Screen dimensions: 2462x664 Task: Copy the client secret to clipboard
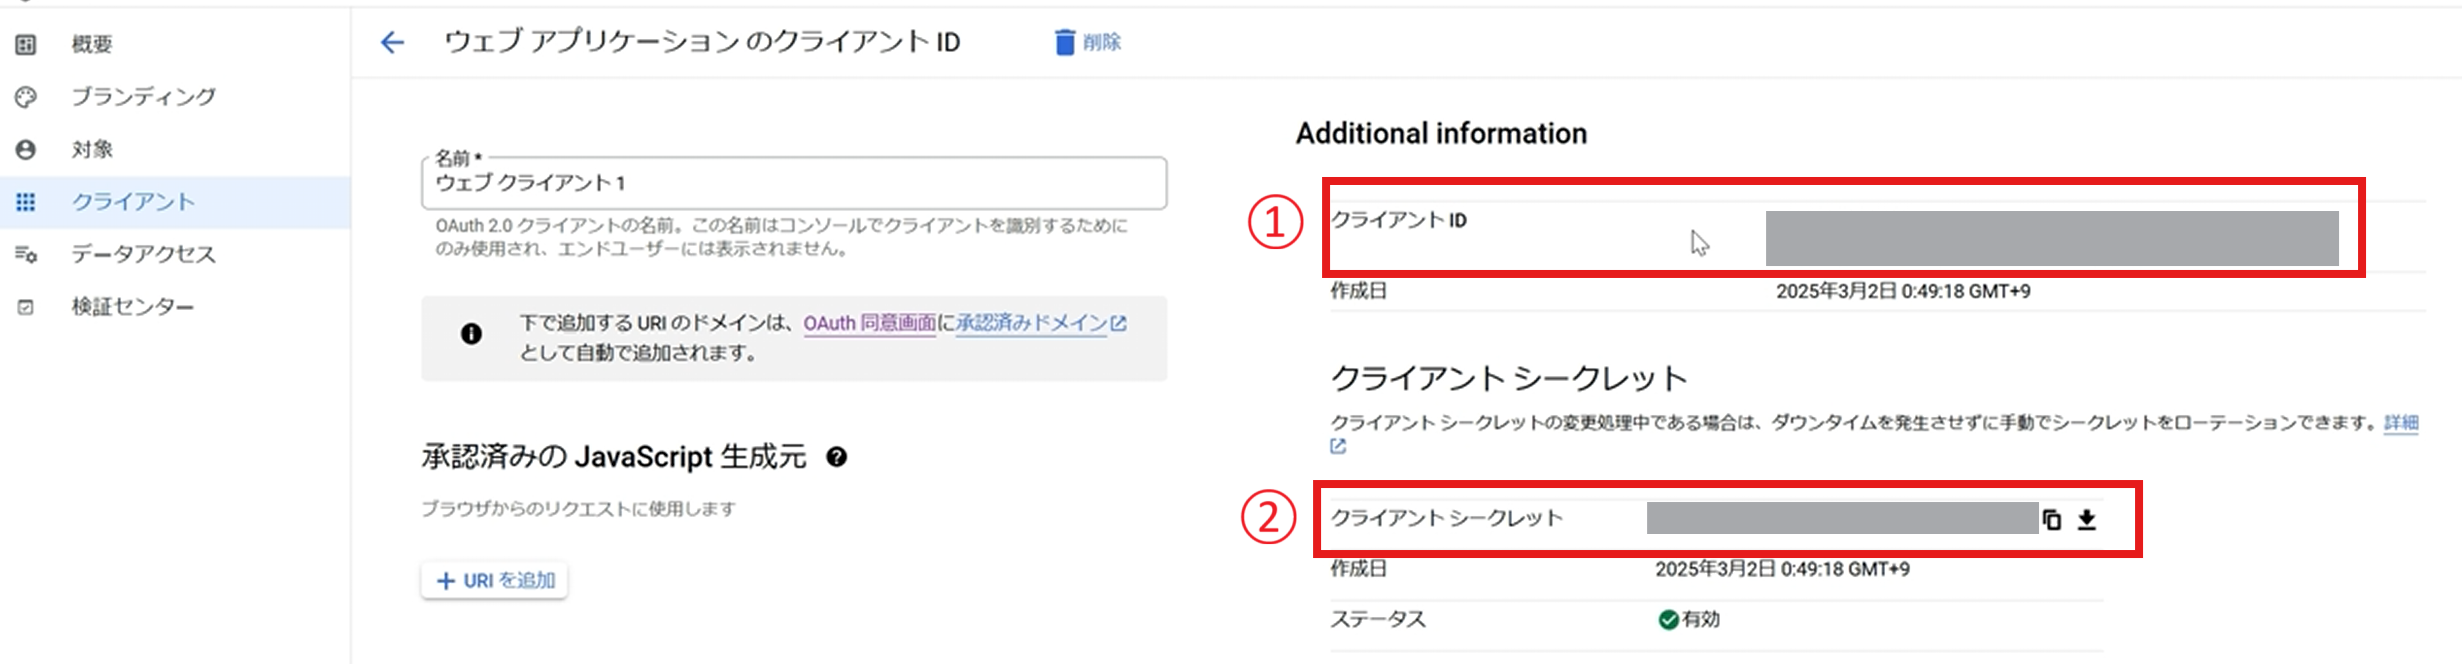[x=2052, y=519]
